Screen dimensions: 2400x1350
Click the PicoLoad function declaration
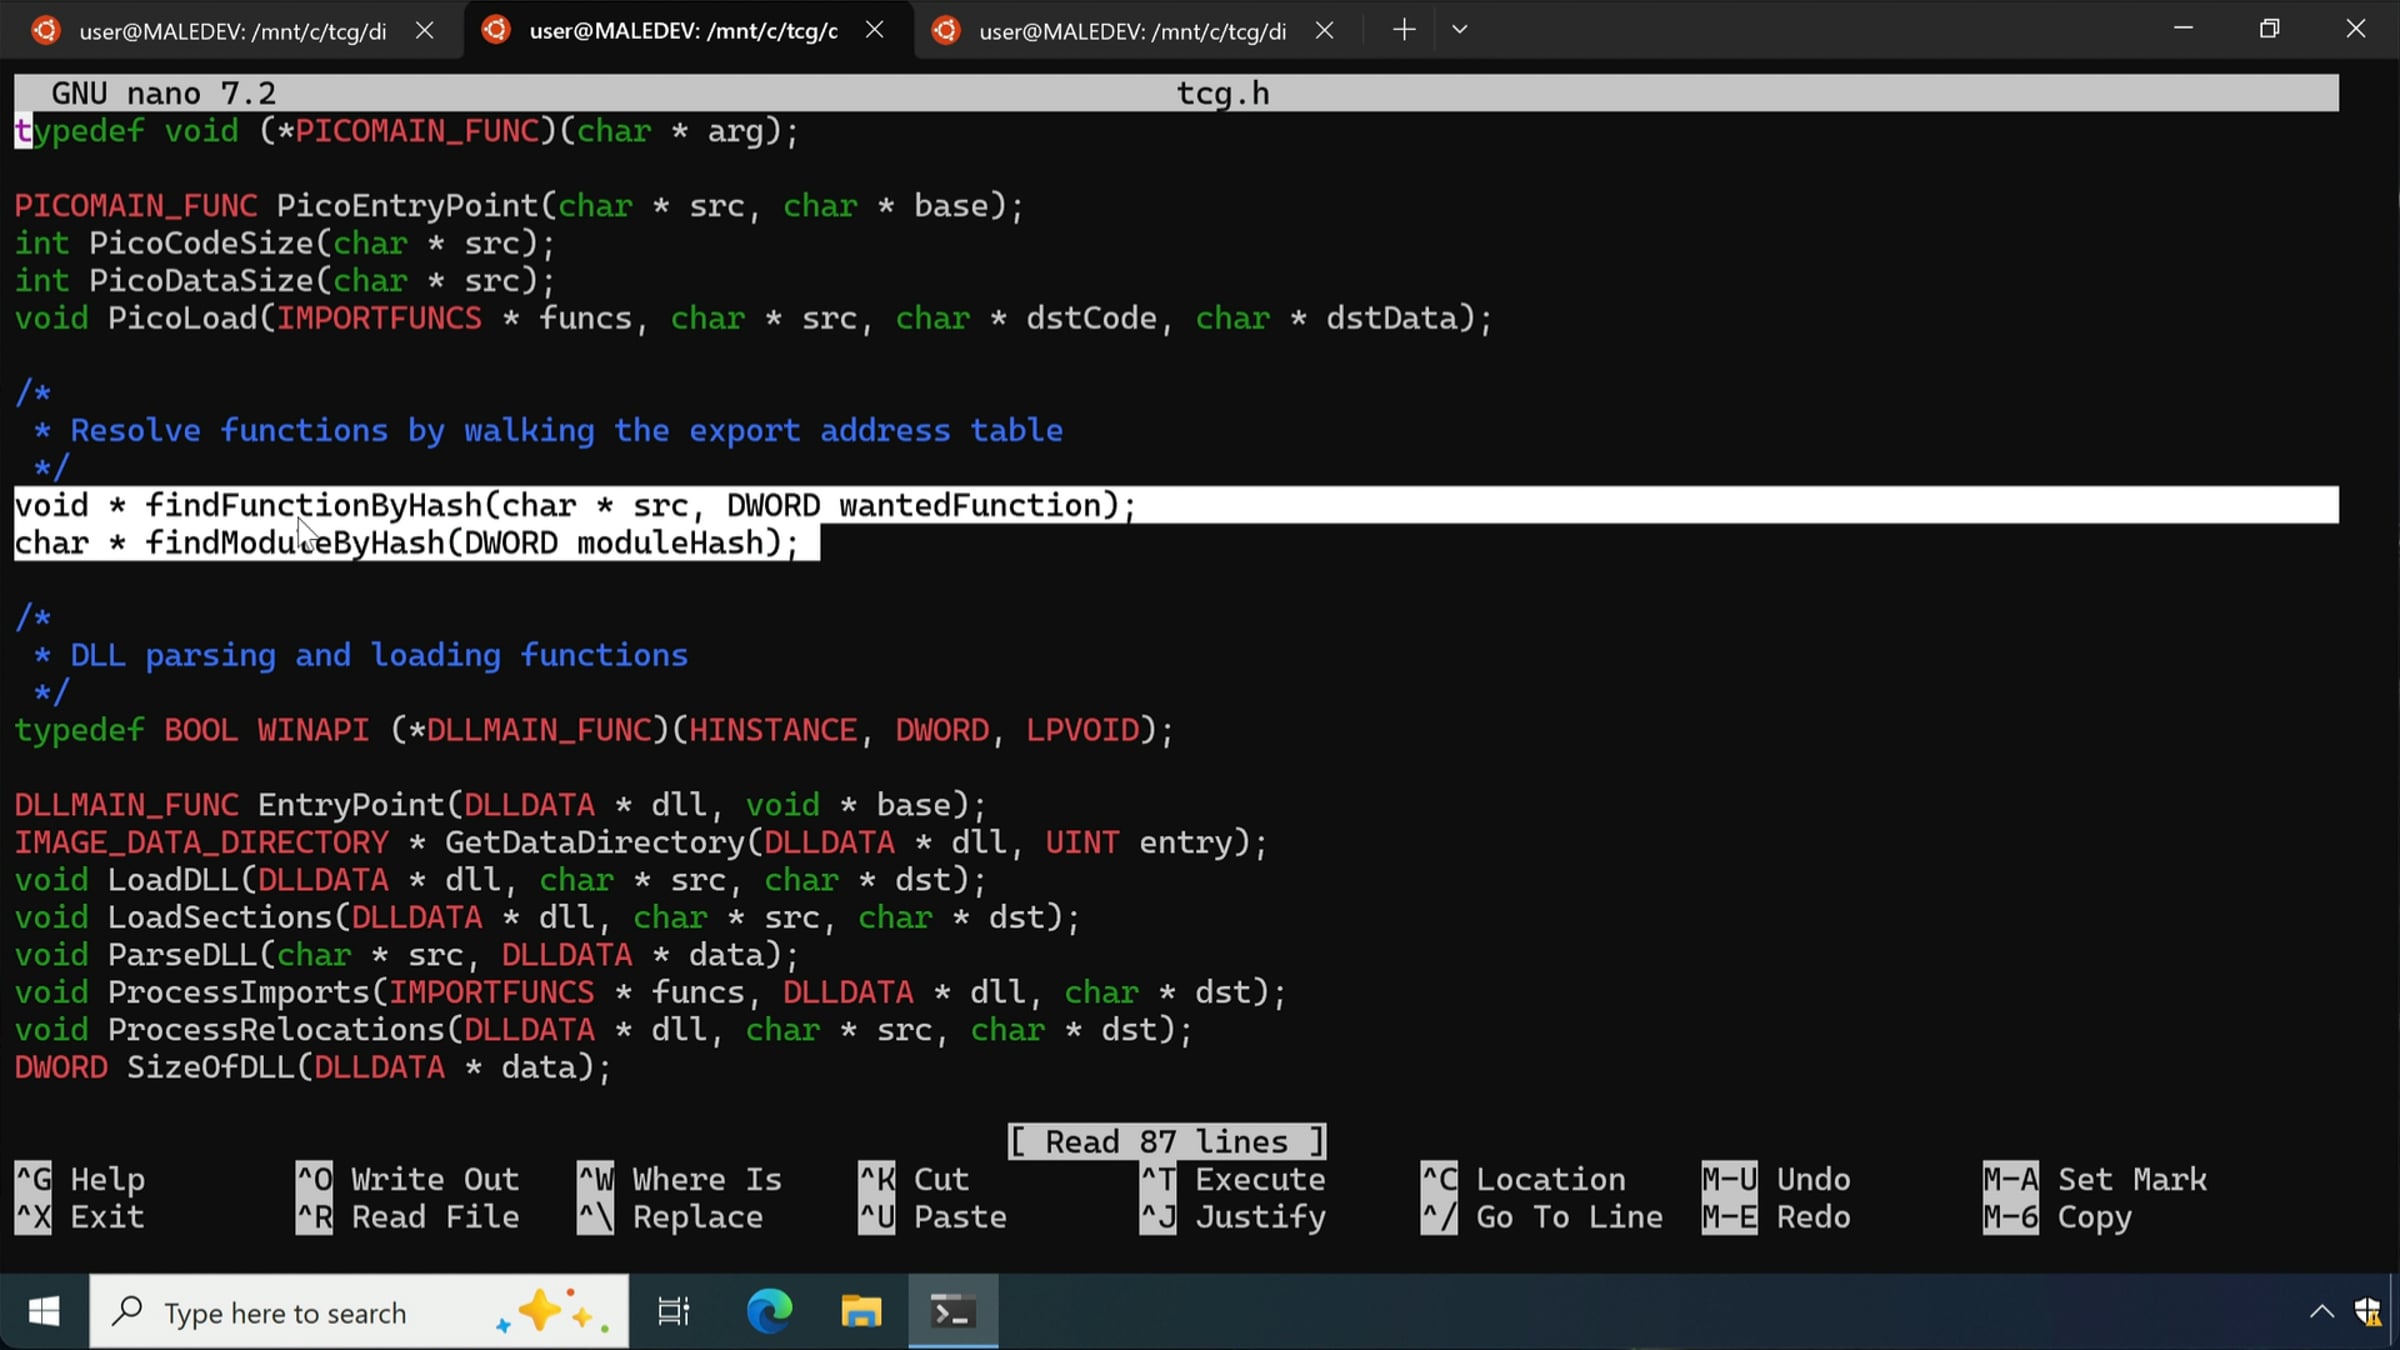753,318
